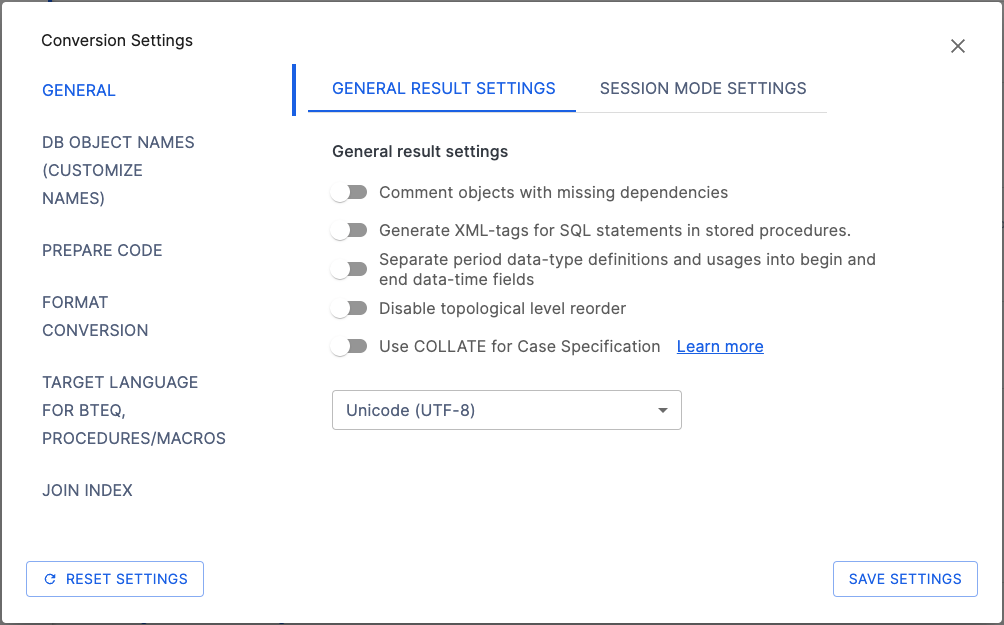Open the JOIN INDEX section
This screenshot has height=625, width=1004.
87,490
